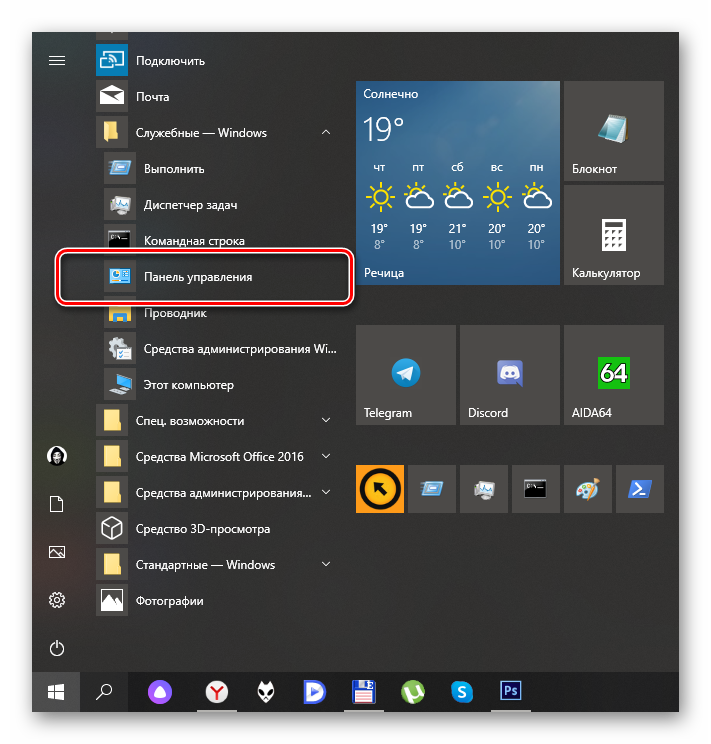
Task: Open the Блокнот tile
Action: (x=614, y=130)
